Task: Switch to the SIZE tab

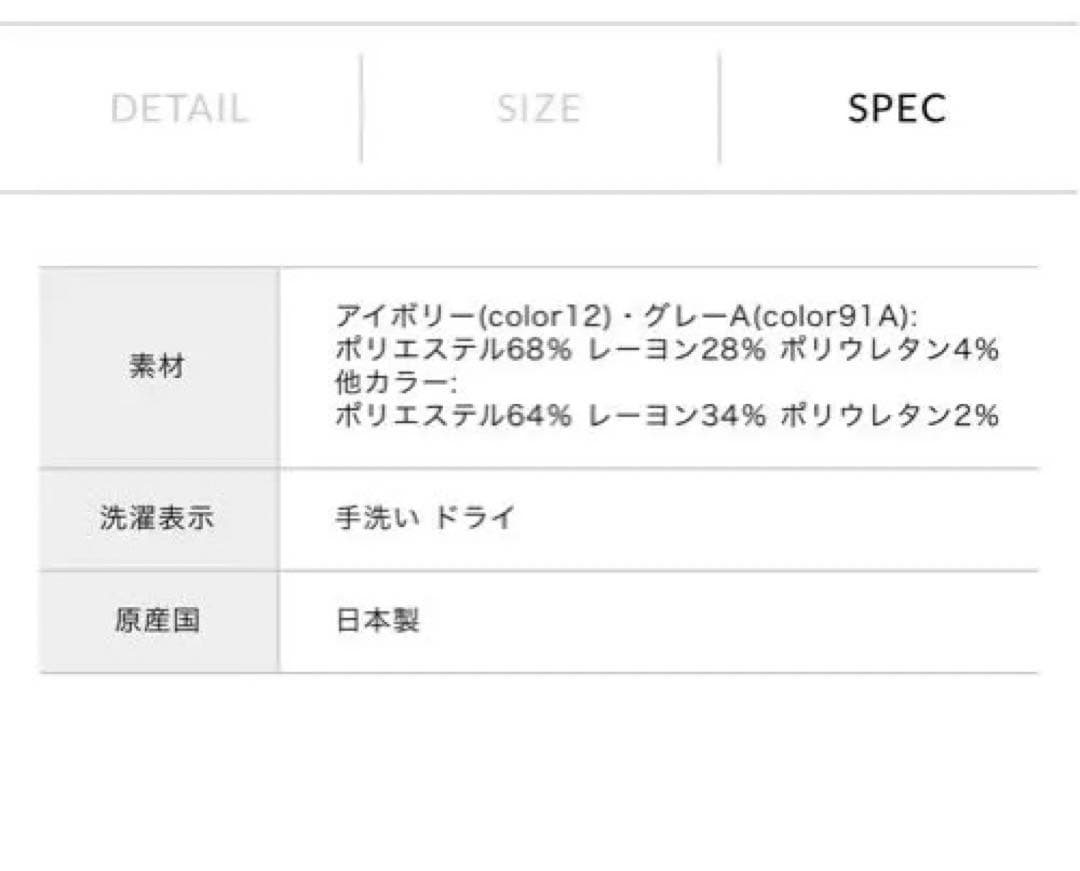Action: point(538,108)
